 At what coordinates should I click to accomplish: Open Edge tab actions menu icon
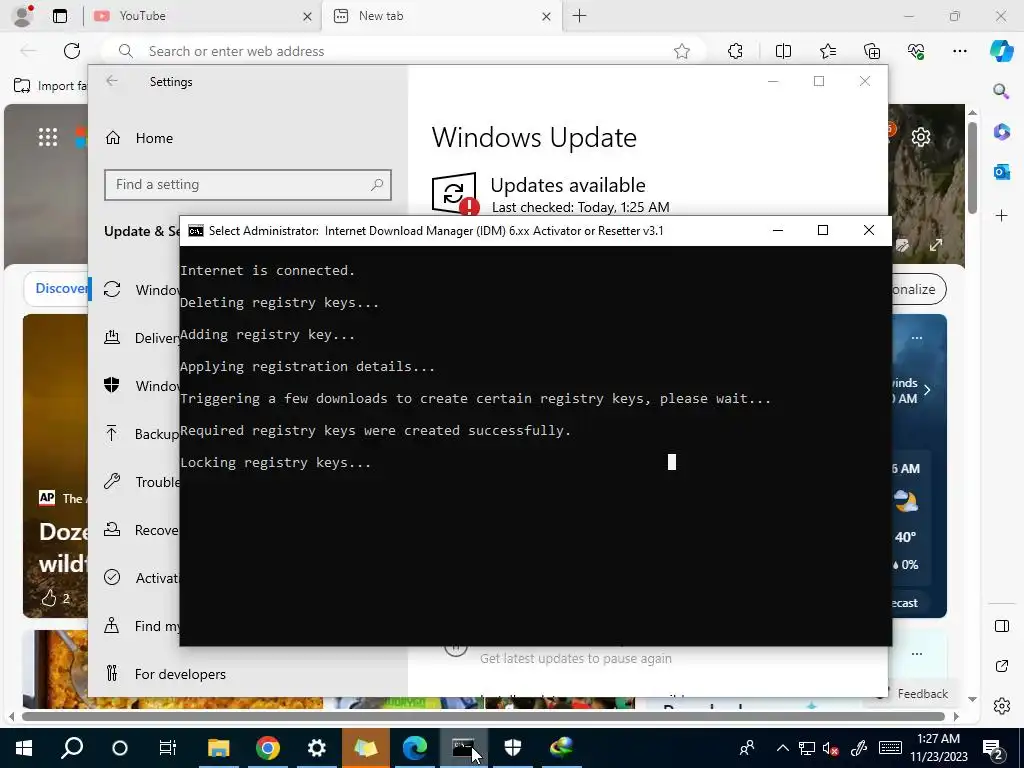point(60,16)
